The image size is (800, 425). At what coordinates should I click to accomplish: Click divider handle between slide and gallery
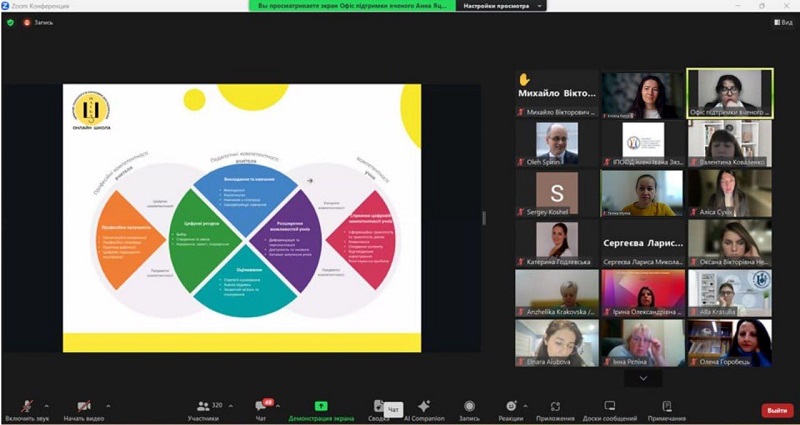pyautogui.click(x=484, y=218)
